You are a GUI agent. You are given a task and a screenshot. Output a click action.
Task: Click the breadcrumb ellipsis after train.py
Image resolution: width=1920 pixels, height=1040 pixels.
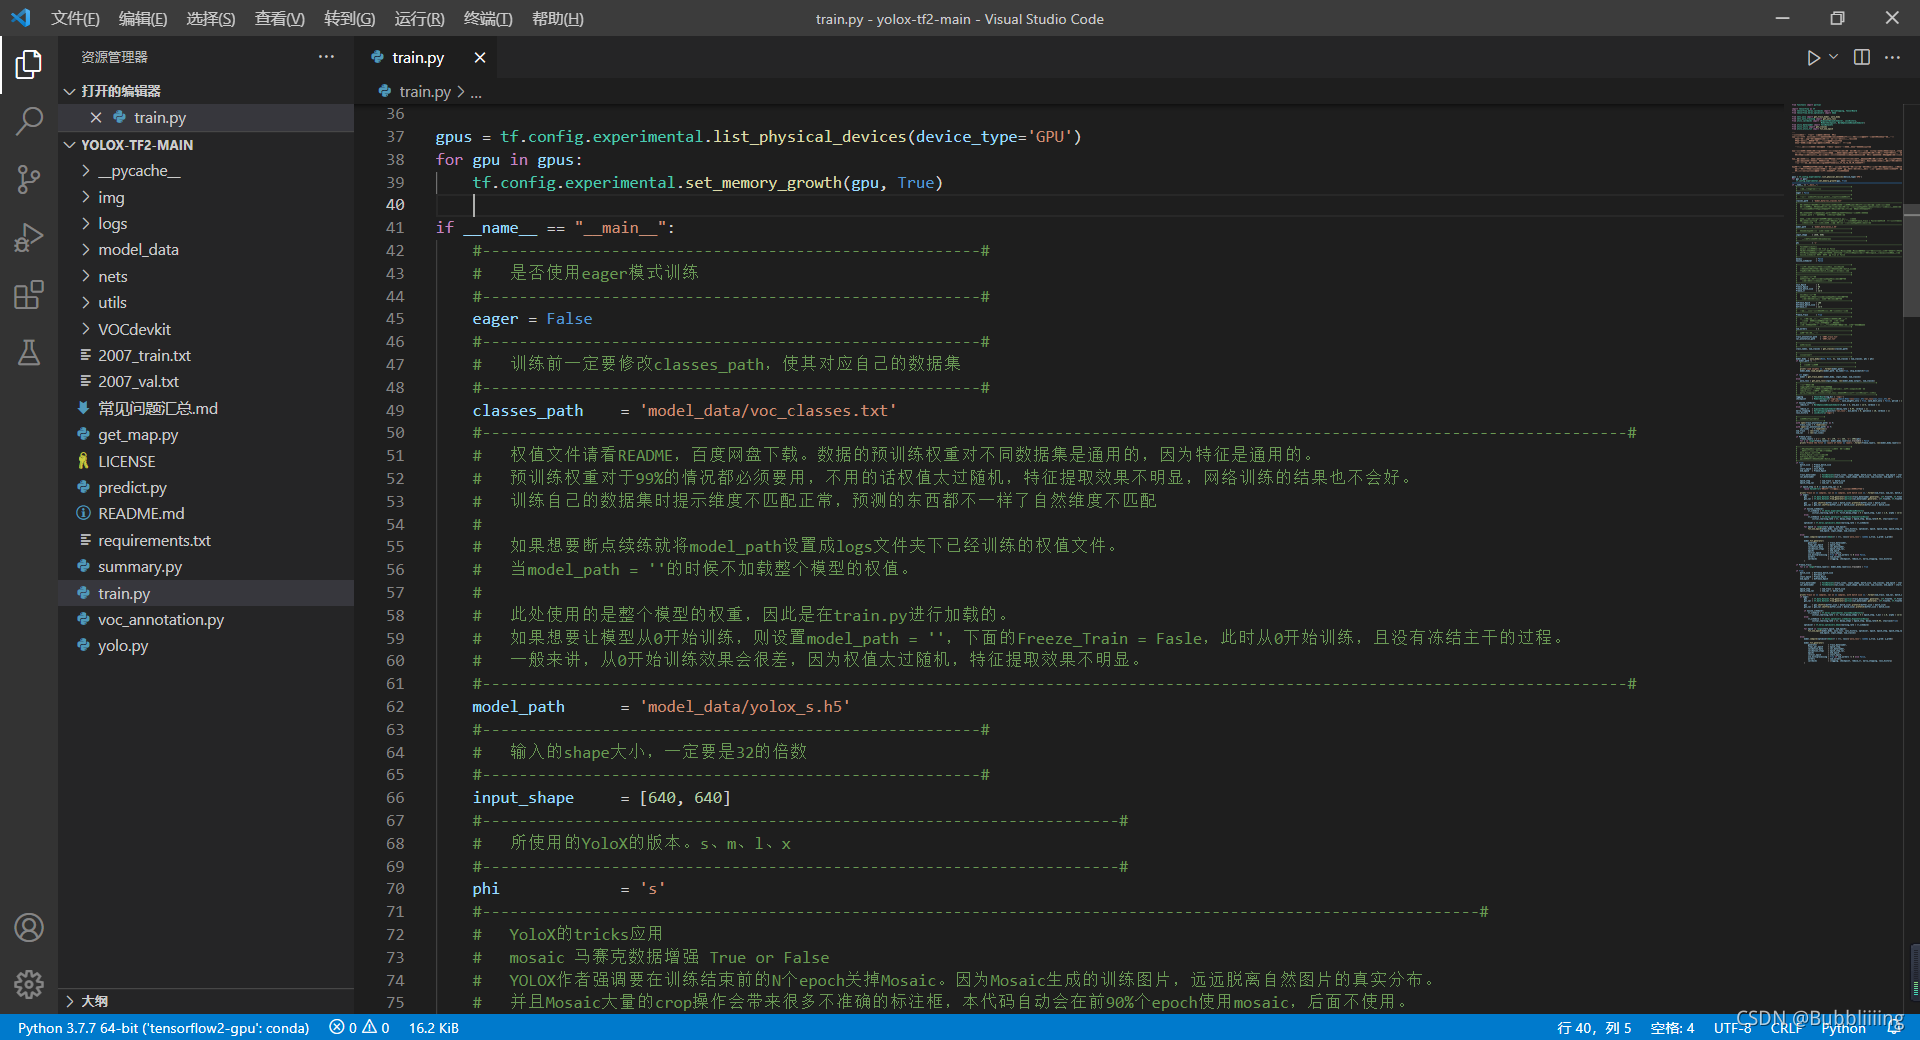[x=476, y=92]
